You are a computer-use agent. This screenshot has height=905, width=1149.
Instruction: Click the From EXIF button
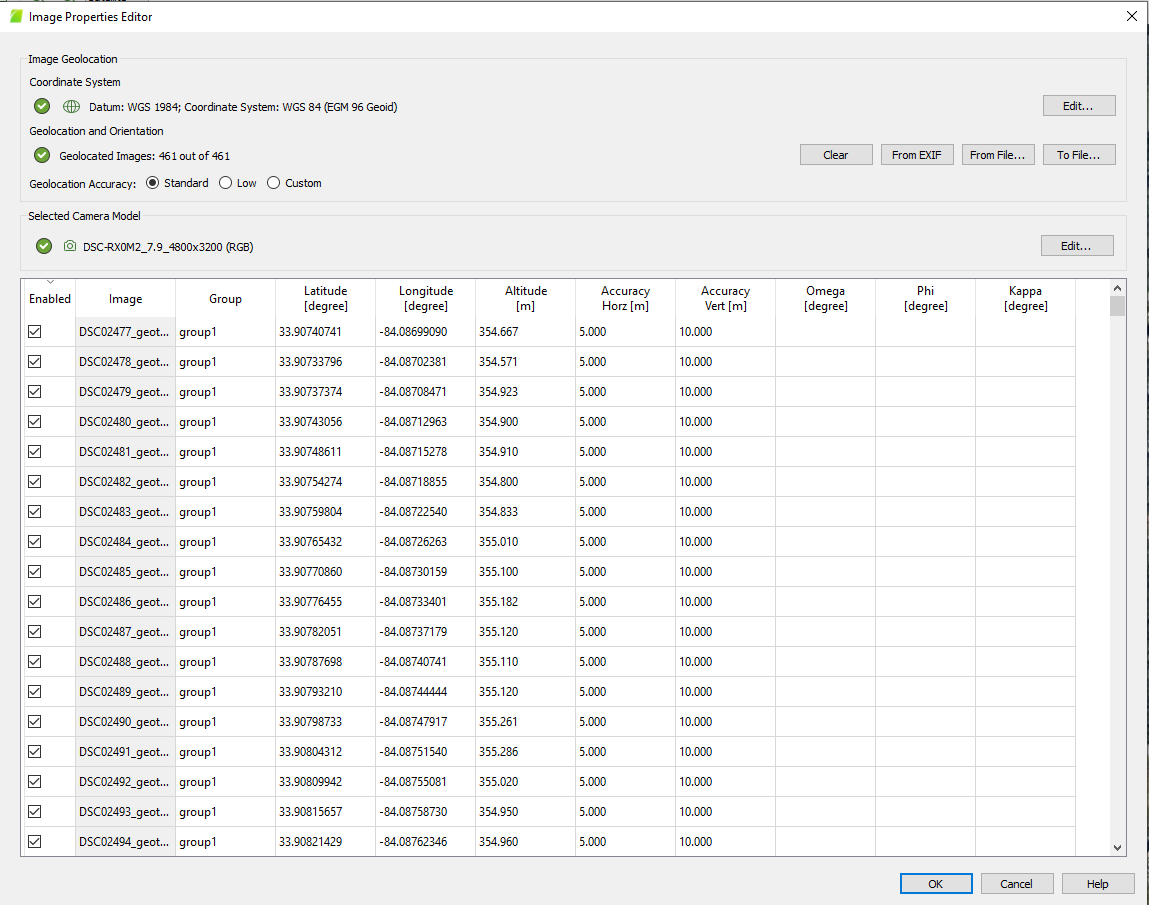pyautogui.click(x=917, y=154)
